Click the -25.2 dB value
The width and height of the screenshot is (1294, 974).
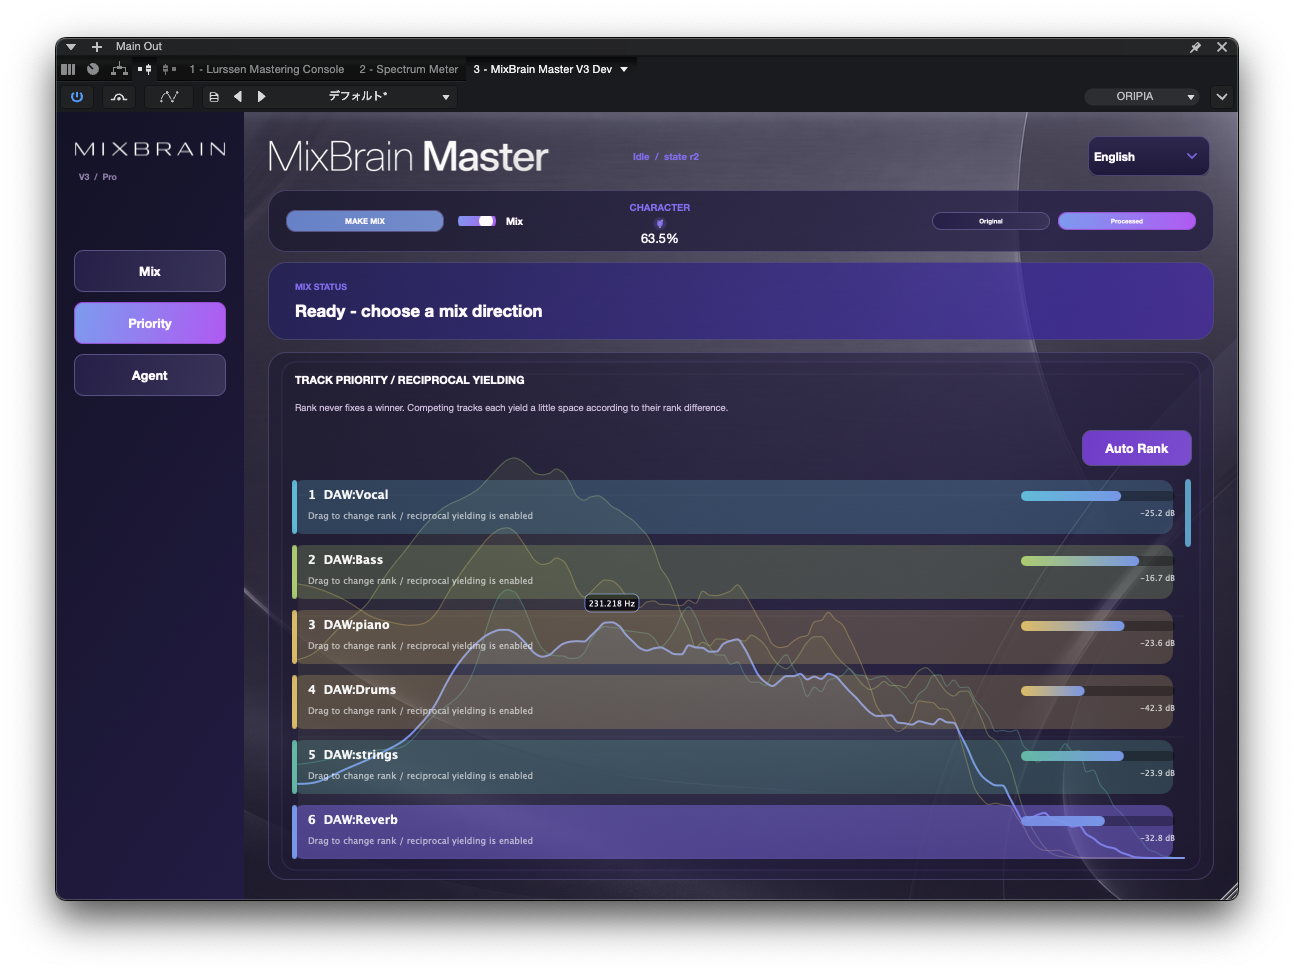tap(1157, 513)
